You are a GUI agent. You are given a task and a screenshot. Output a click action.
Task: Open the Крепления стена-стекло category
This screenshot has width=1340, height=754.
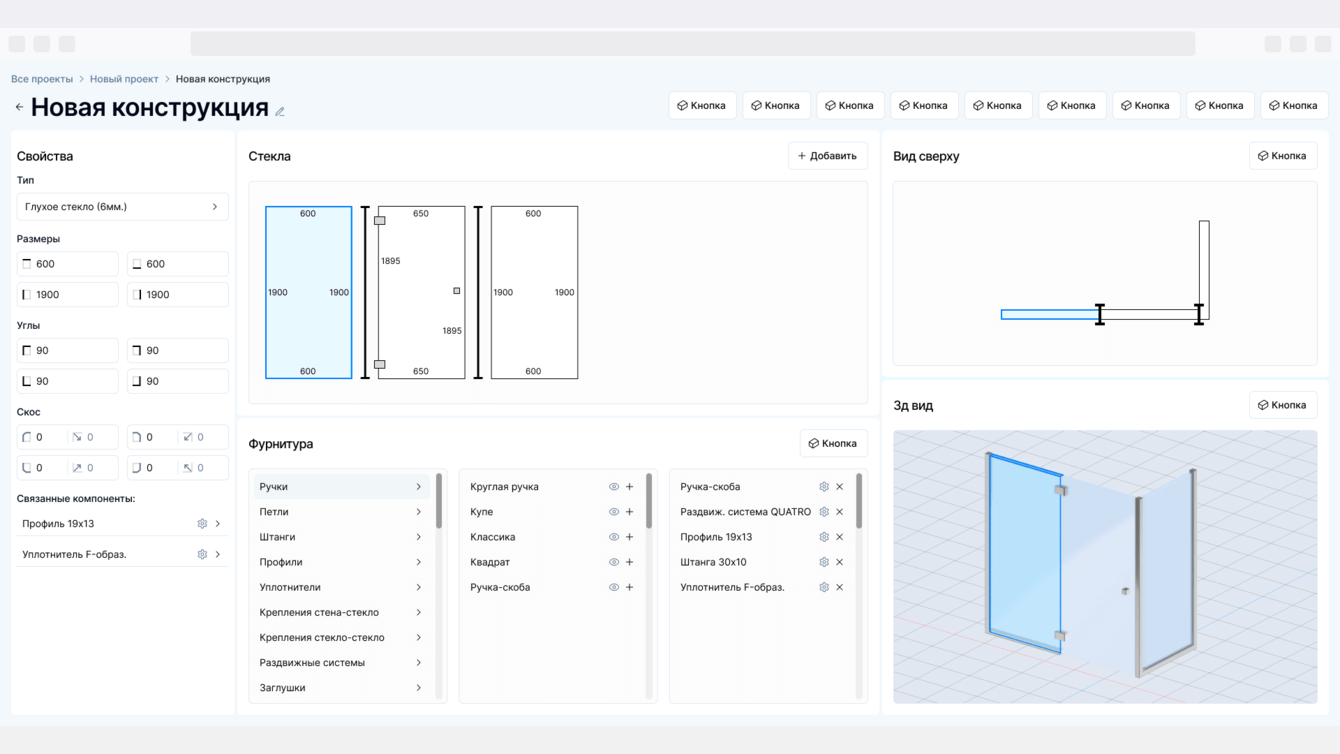341,612
